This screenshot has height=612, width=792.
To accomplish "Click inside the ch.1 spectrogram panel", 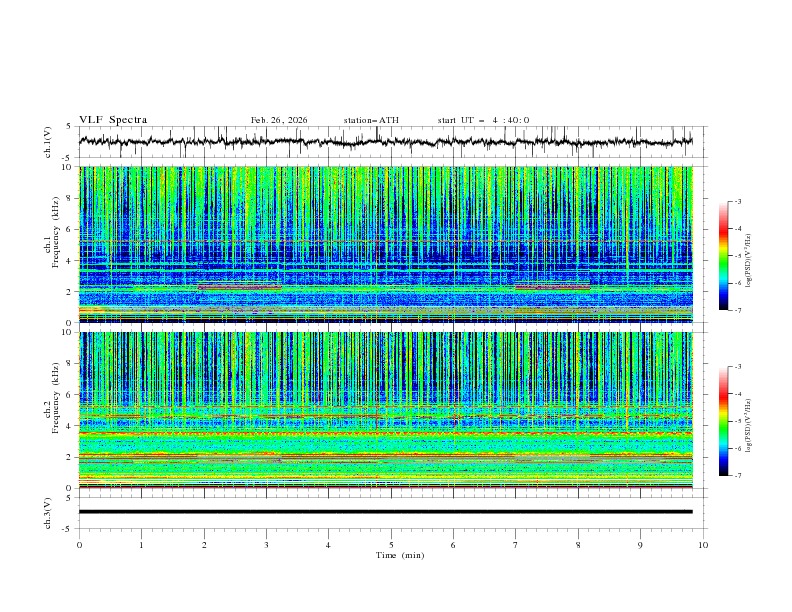I will pyautogui.click(x=385, y=244).
